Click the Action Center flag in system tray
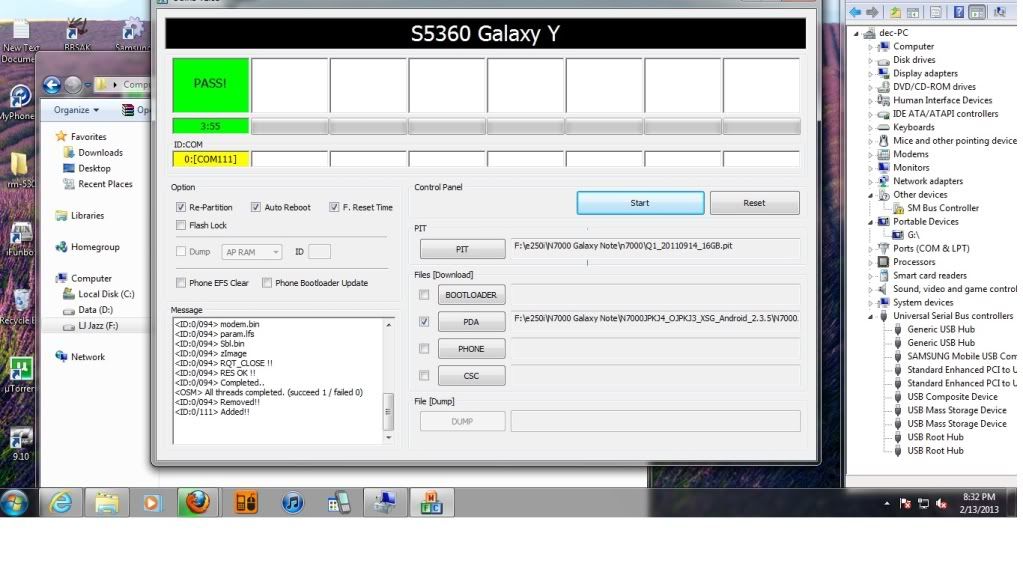Viewport: 1023px width, 575px height. [906, 503]
